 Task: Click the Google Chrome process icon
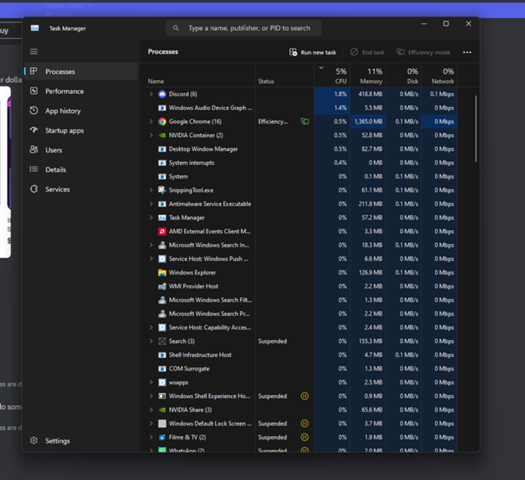click(162, 122)
